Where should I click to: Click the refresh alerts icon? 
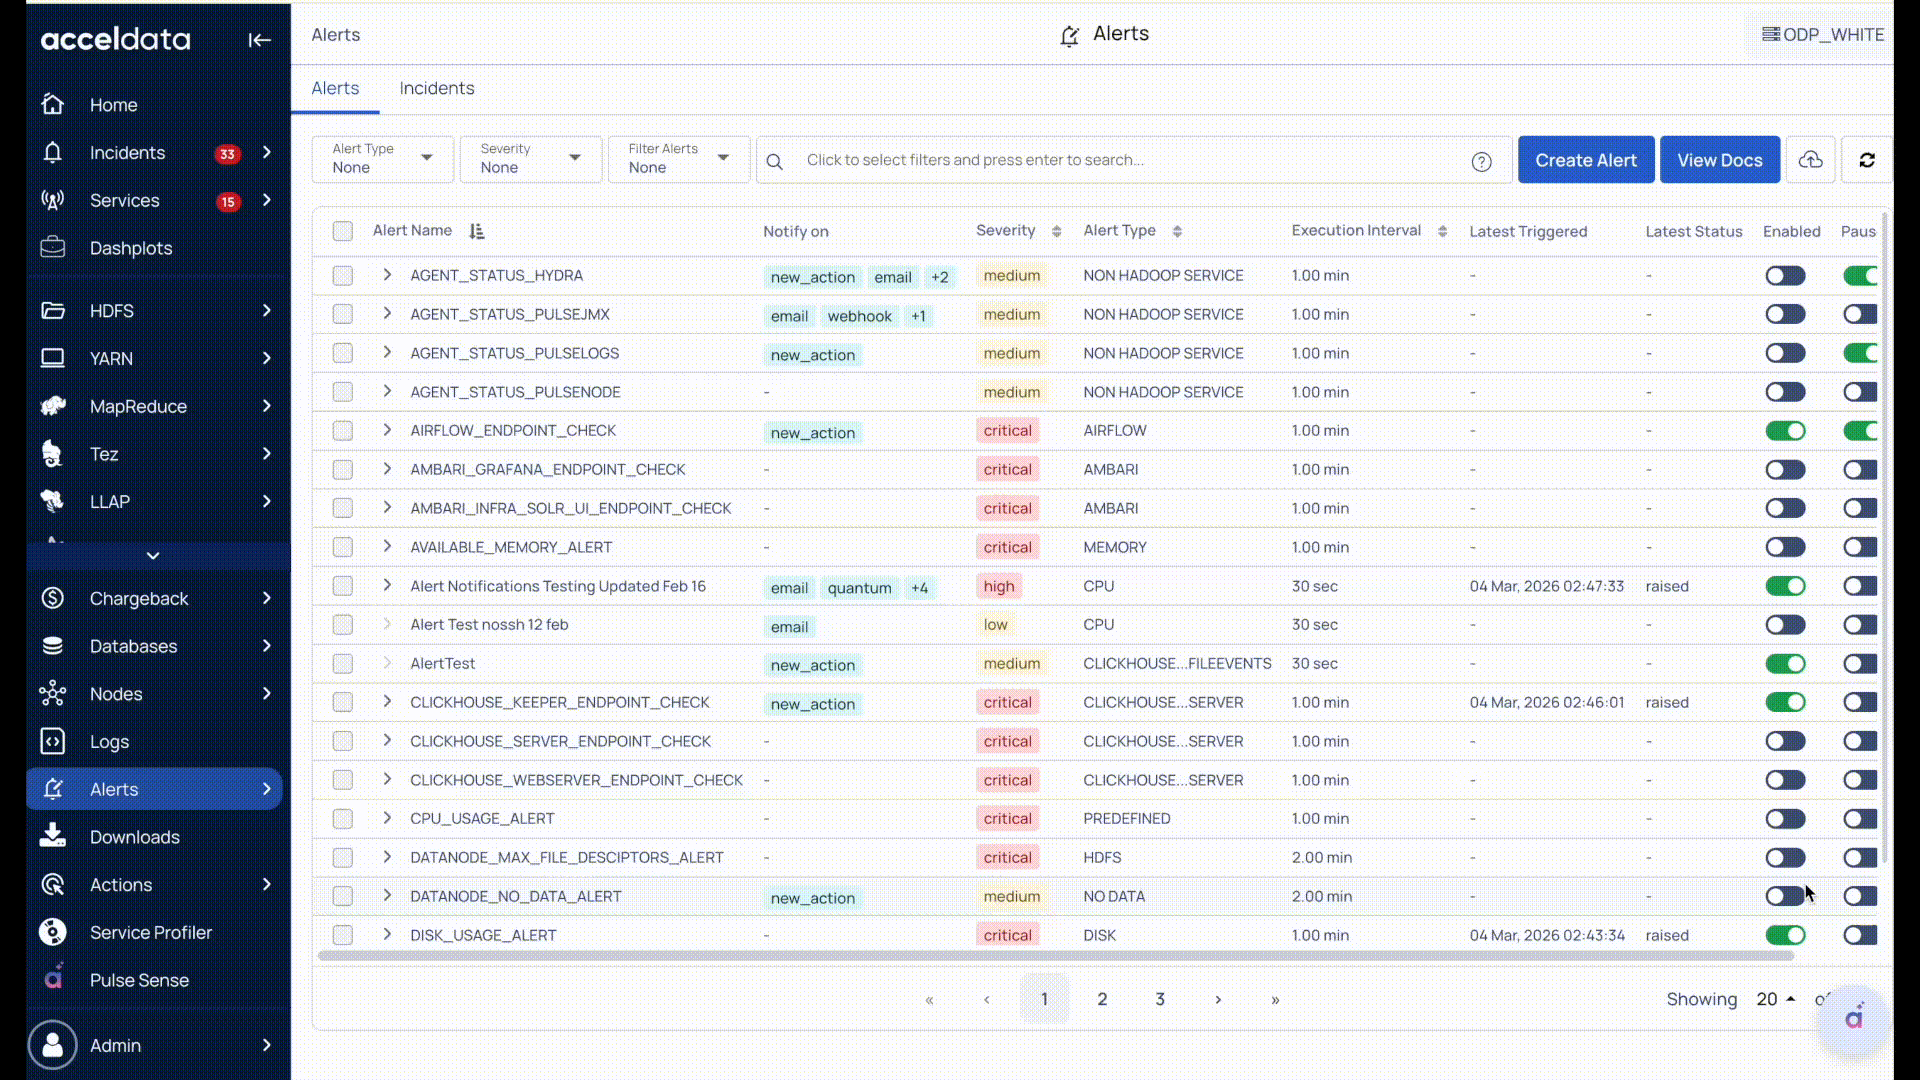pyautogui.click(x=1866, y=160)
